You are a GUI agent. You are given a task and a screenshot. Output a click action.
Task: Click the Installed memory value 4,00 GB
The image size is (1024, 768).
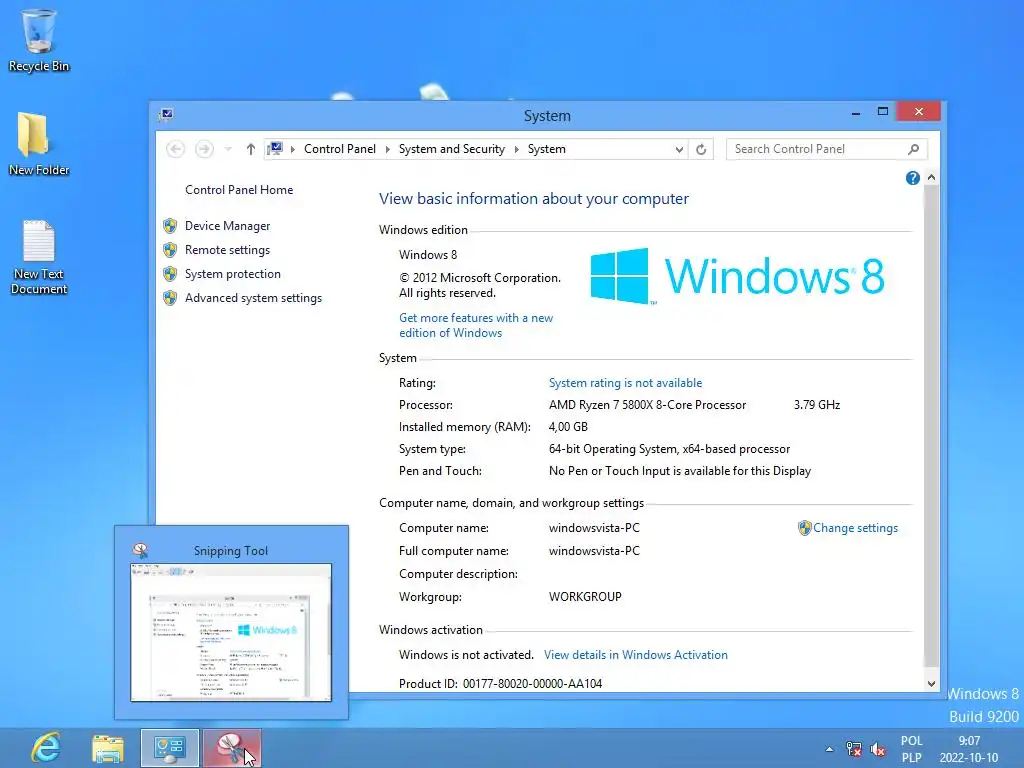[x=568, y=427]
